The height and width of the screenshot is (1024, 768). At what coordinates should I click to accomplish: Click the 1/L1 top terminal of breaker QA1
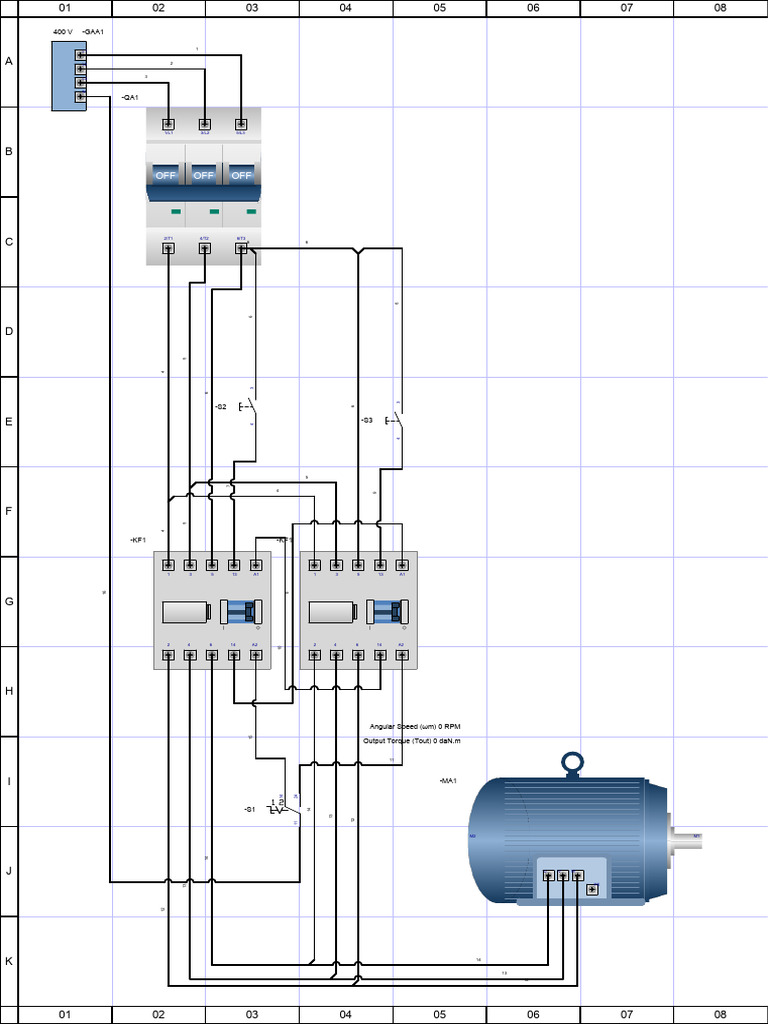[x=168, y=124]
